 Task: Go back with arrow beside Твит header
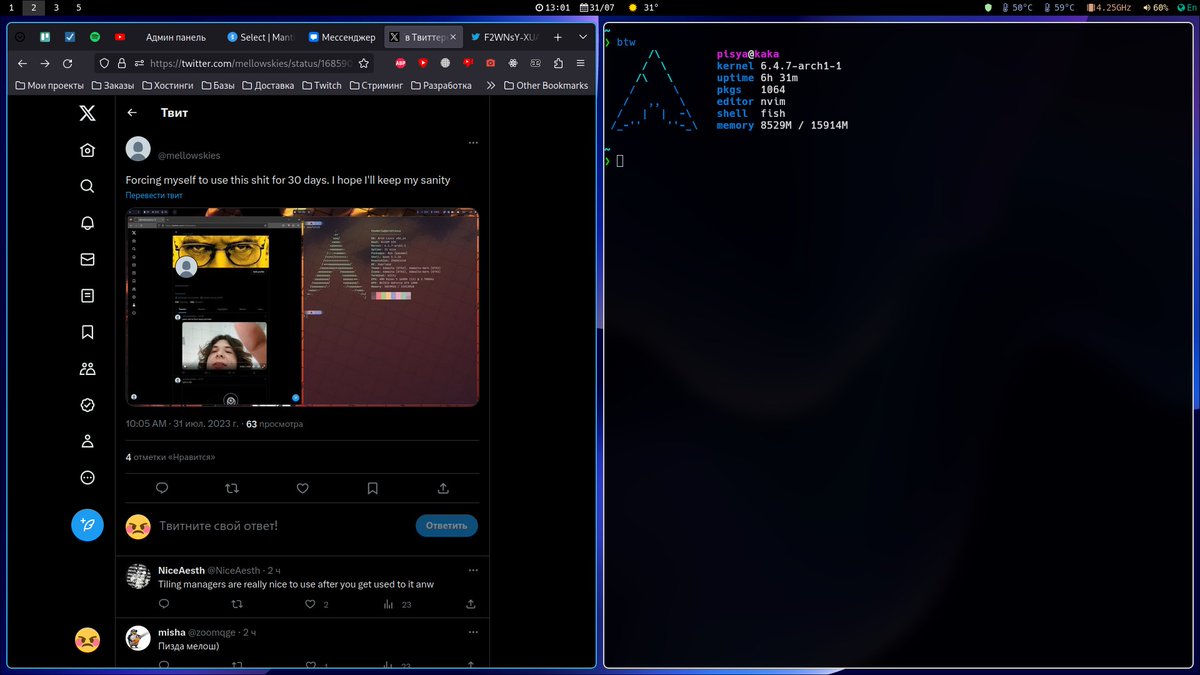[132, 113]
